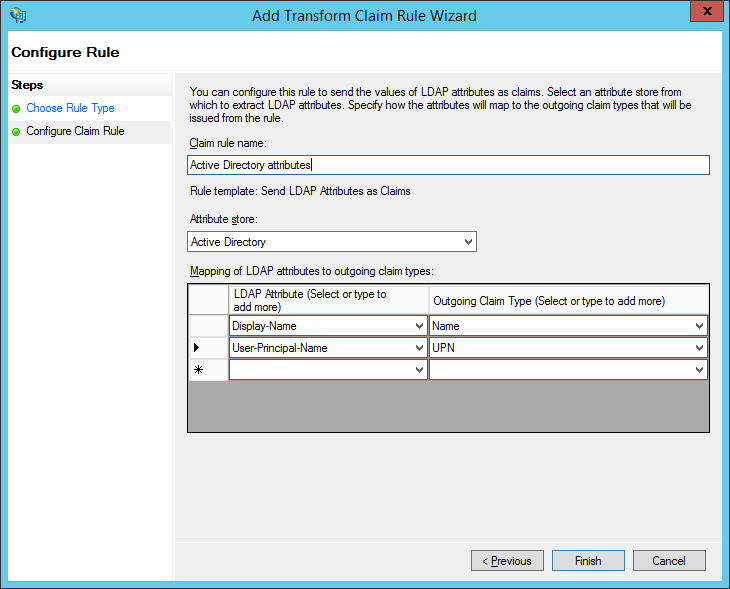Viewport: 730px width, 589px height.
Task: Close the wizard with the X button
Action: [707, 13]
